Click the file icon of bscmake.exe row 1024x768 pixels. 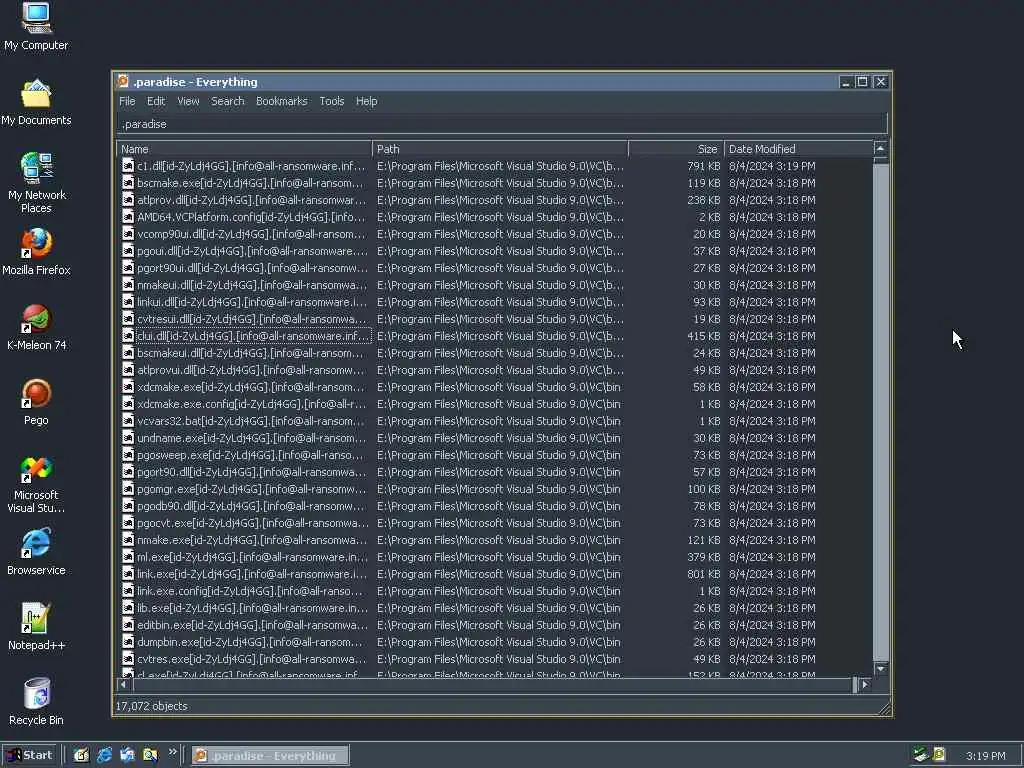click(x=128, y=183)
